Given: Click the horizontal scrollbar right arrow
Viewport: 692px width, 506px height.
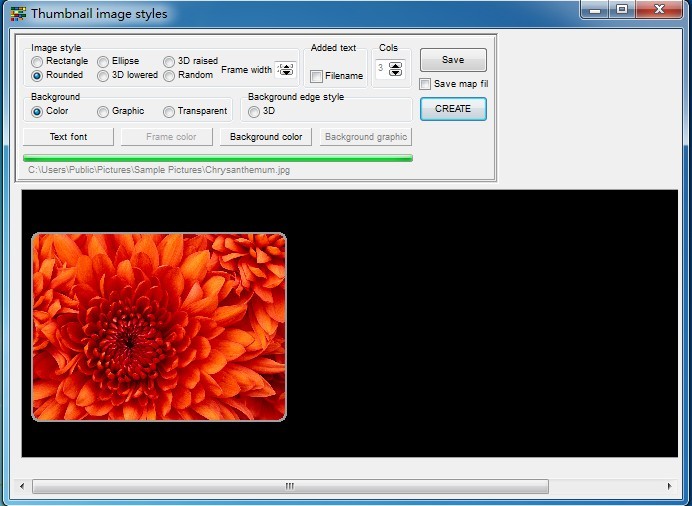Looking at the screenshot, I should click(x=670, y=487).
